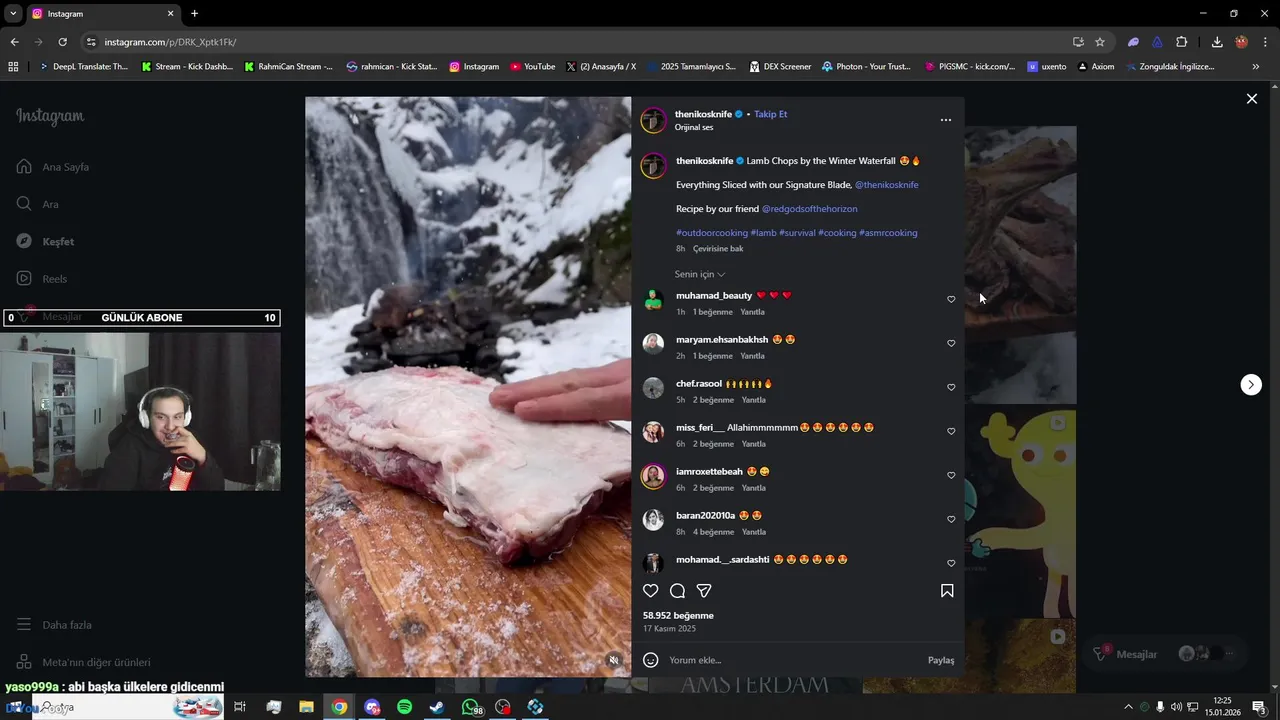The height and width of the screenshot is (720, 1280).
Task: Click the install app icon in address bar
Action: (x=1078, y=42)
